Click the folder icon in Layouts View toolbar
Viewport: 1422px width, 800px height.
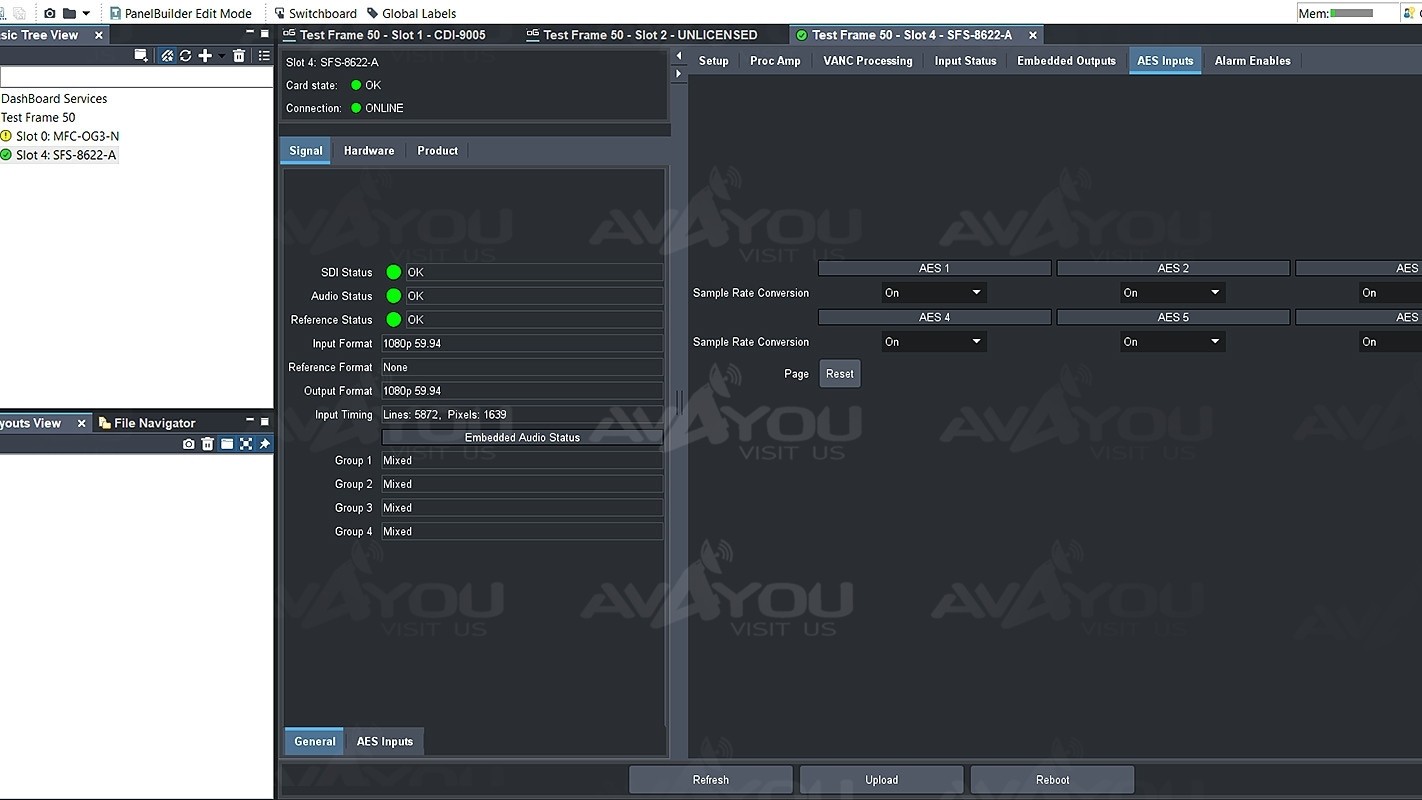pyautogui.click(x=227, y=444)
